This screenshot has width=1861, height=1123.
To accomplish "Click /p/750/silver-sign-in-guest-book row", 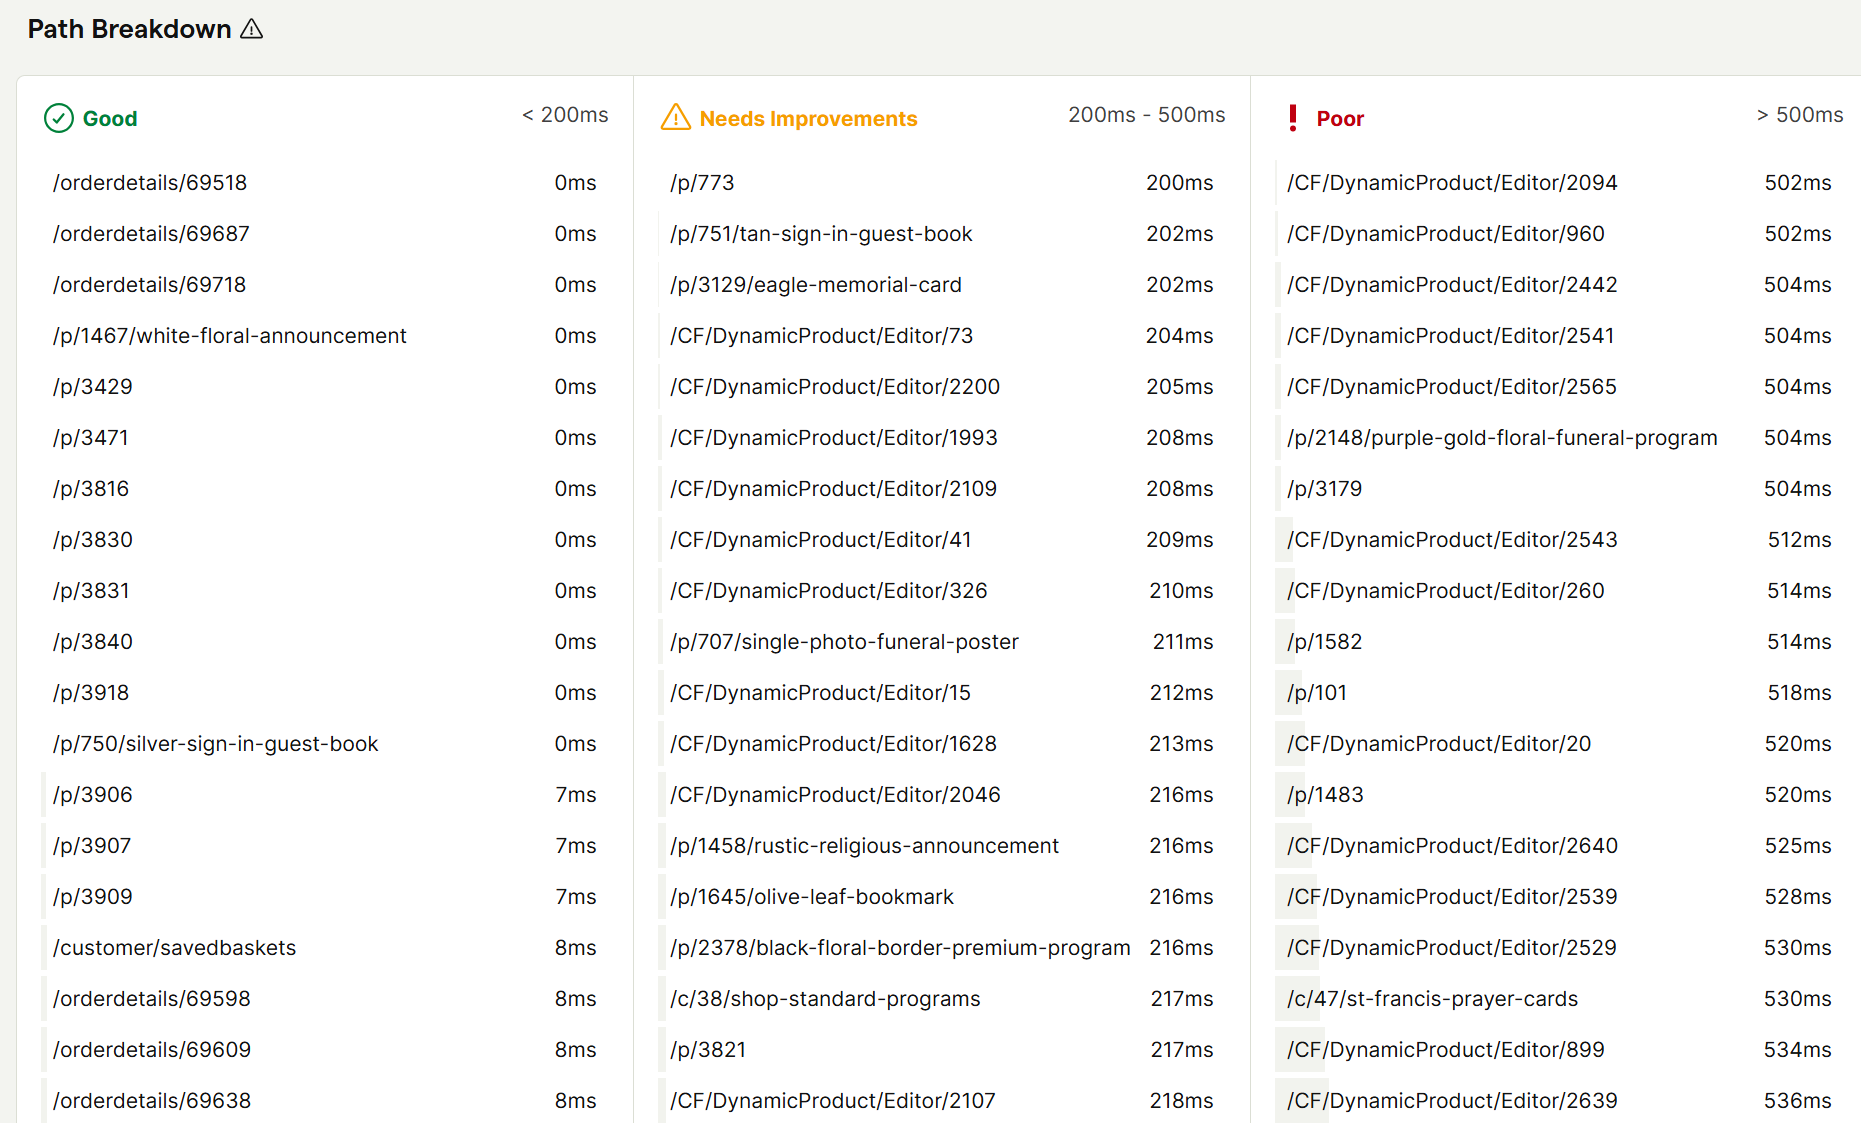I will [216, 744].
